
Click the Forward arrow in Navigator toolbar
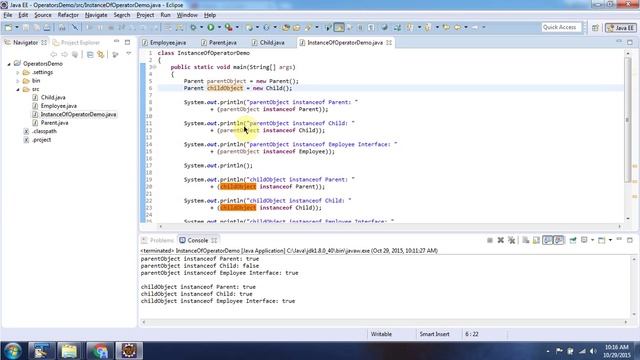tap(64, 54)
